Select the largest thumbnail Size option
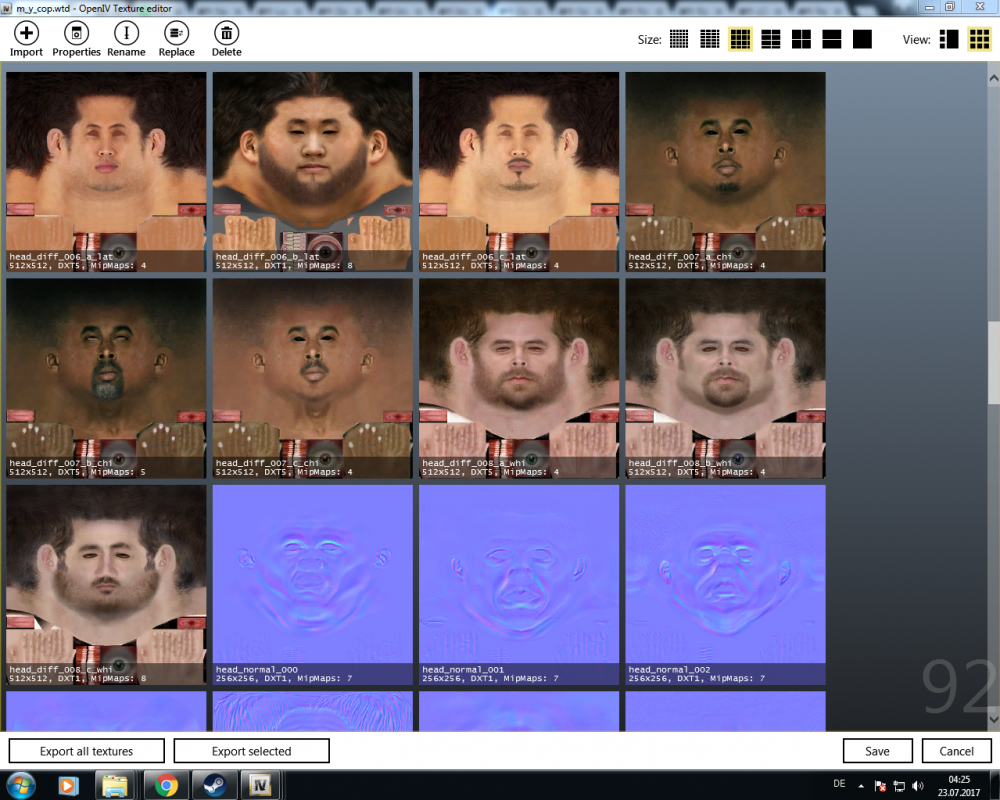The image size is (1000, 800). [x=862, y=39]
